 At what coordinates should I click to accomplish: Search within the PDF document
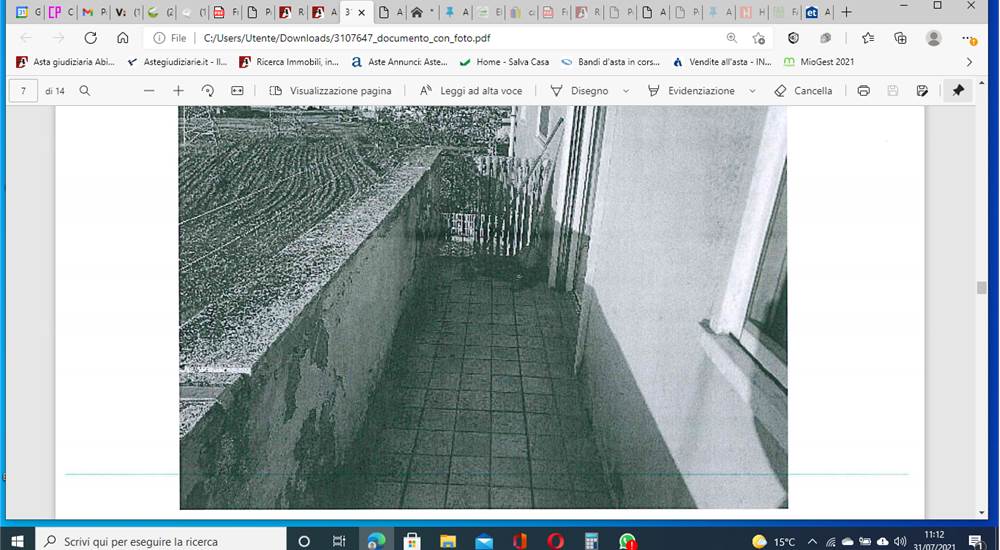(84, 91)
